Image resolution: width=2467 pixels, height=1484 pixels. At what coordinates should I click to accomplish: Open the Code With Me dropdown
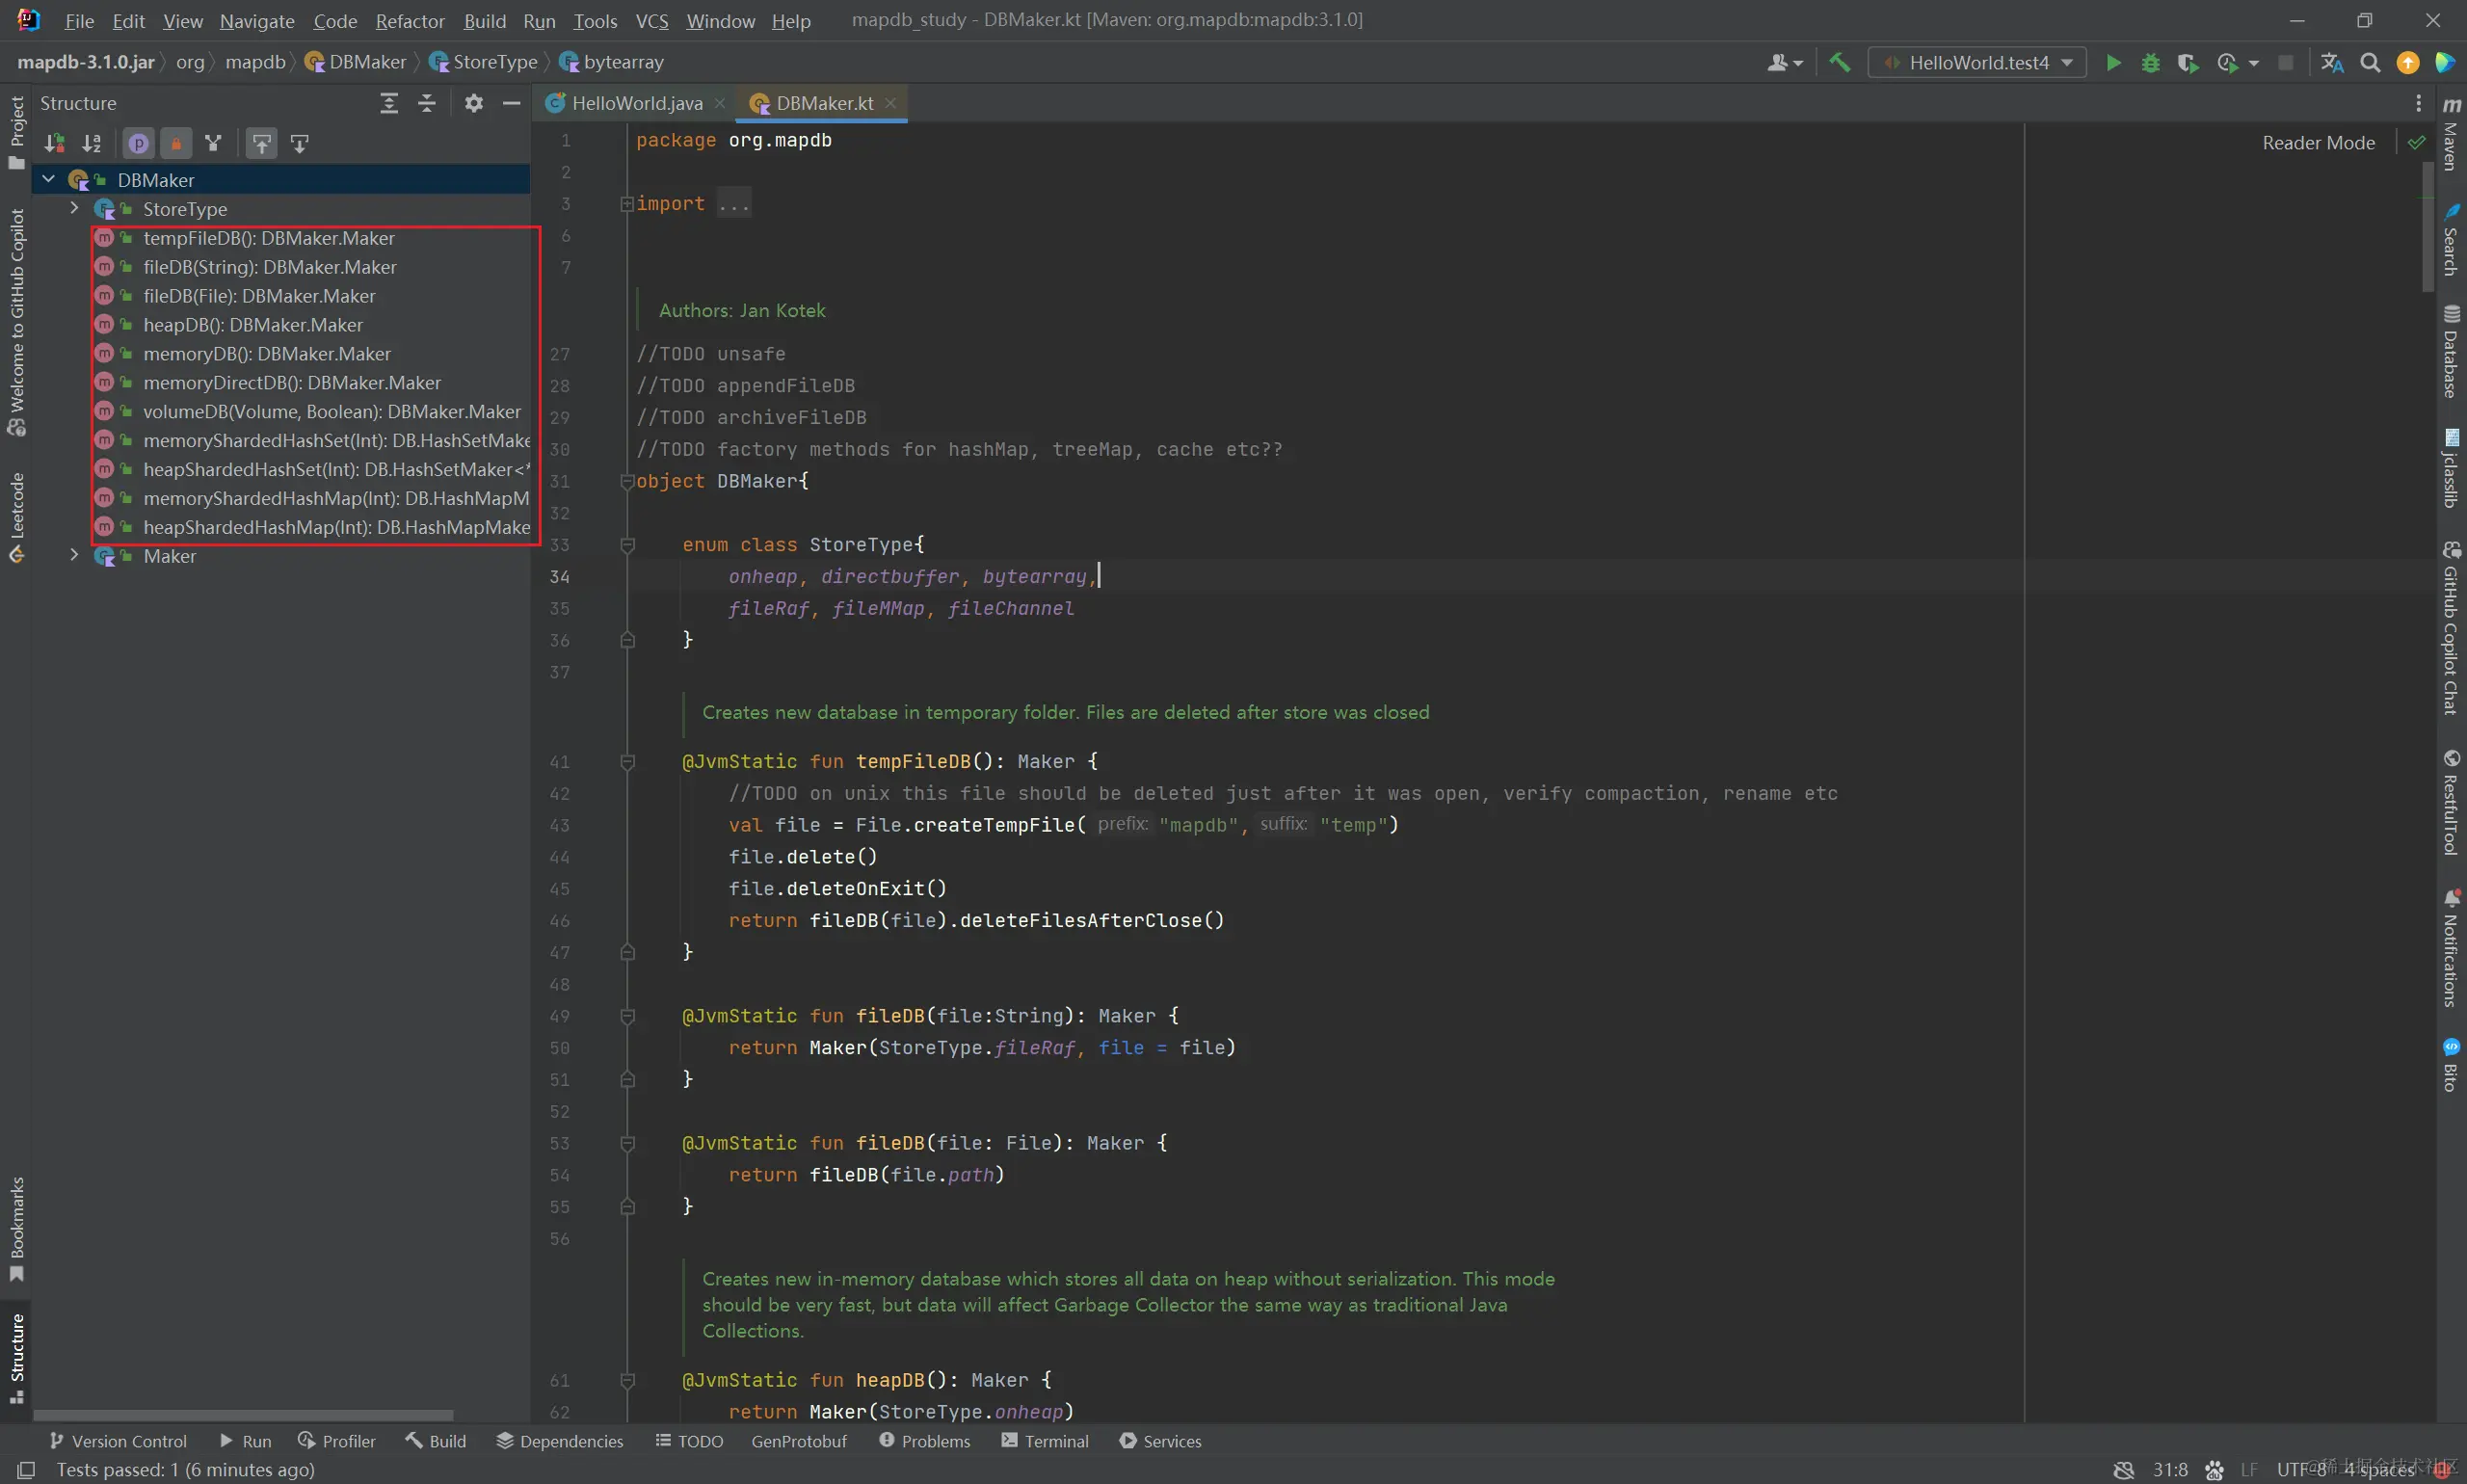(1785, 62)
